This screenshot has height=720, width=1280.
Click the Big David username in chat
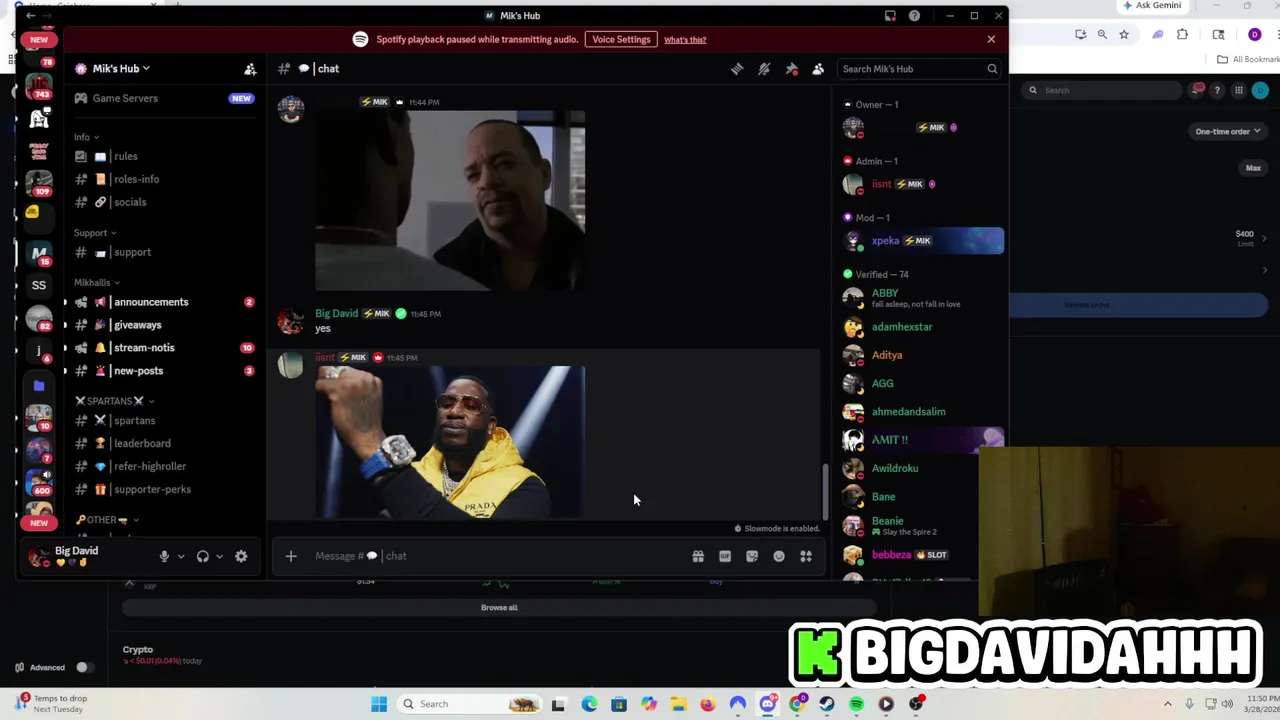point(336,313)
